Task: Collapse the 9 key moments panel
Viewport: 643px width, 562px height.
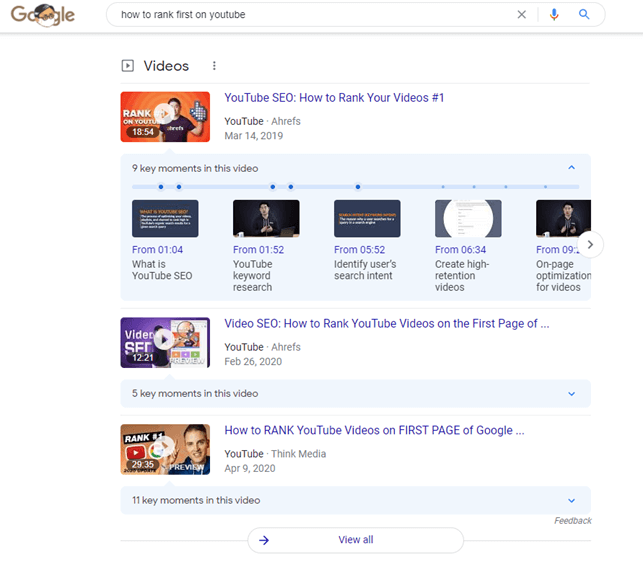Action: pyautogui.click(x=571, y=167)
